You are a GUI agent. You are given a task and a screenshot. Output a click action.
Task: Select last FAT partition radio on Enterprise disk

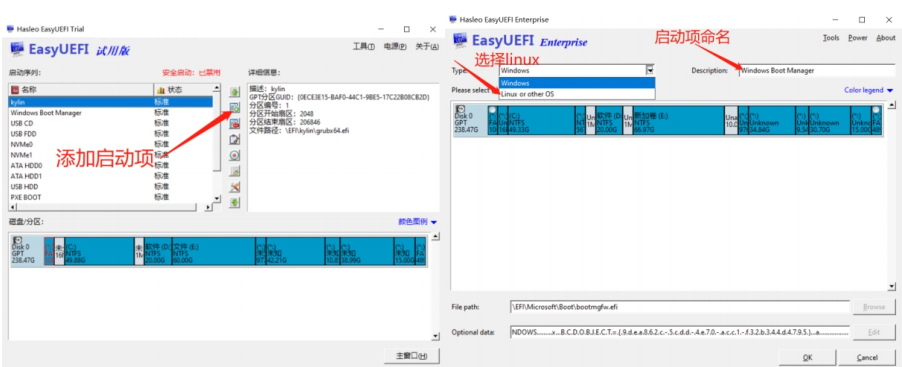pyautogui.click(x=876, y=110)
